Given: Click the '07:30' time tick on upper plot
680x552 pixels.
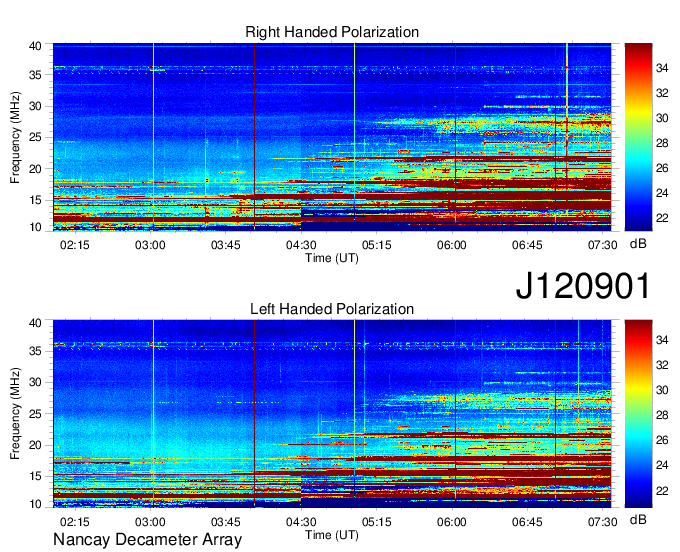Looking at the screenshot, I should [602, 245].
